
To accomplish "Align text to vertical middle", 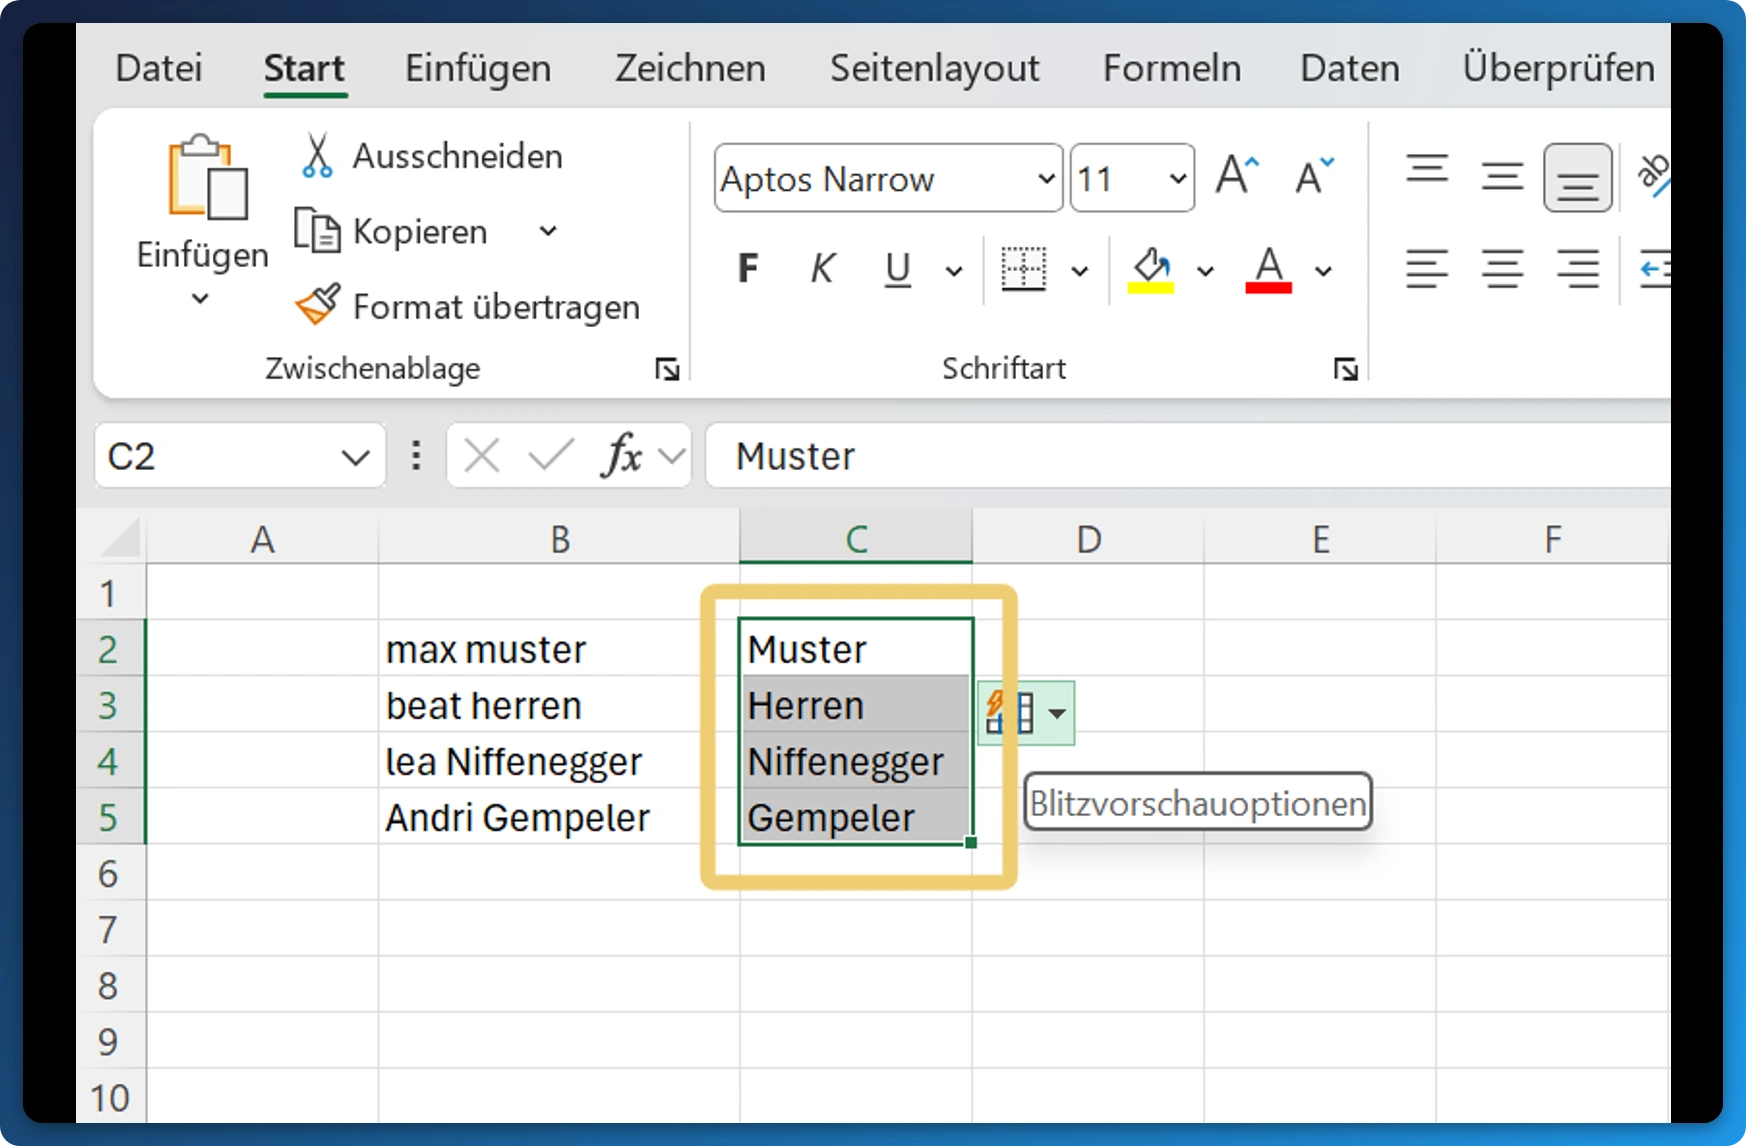I will coord(1502,178).
